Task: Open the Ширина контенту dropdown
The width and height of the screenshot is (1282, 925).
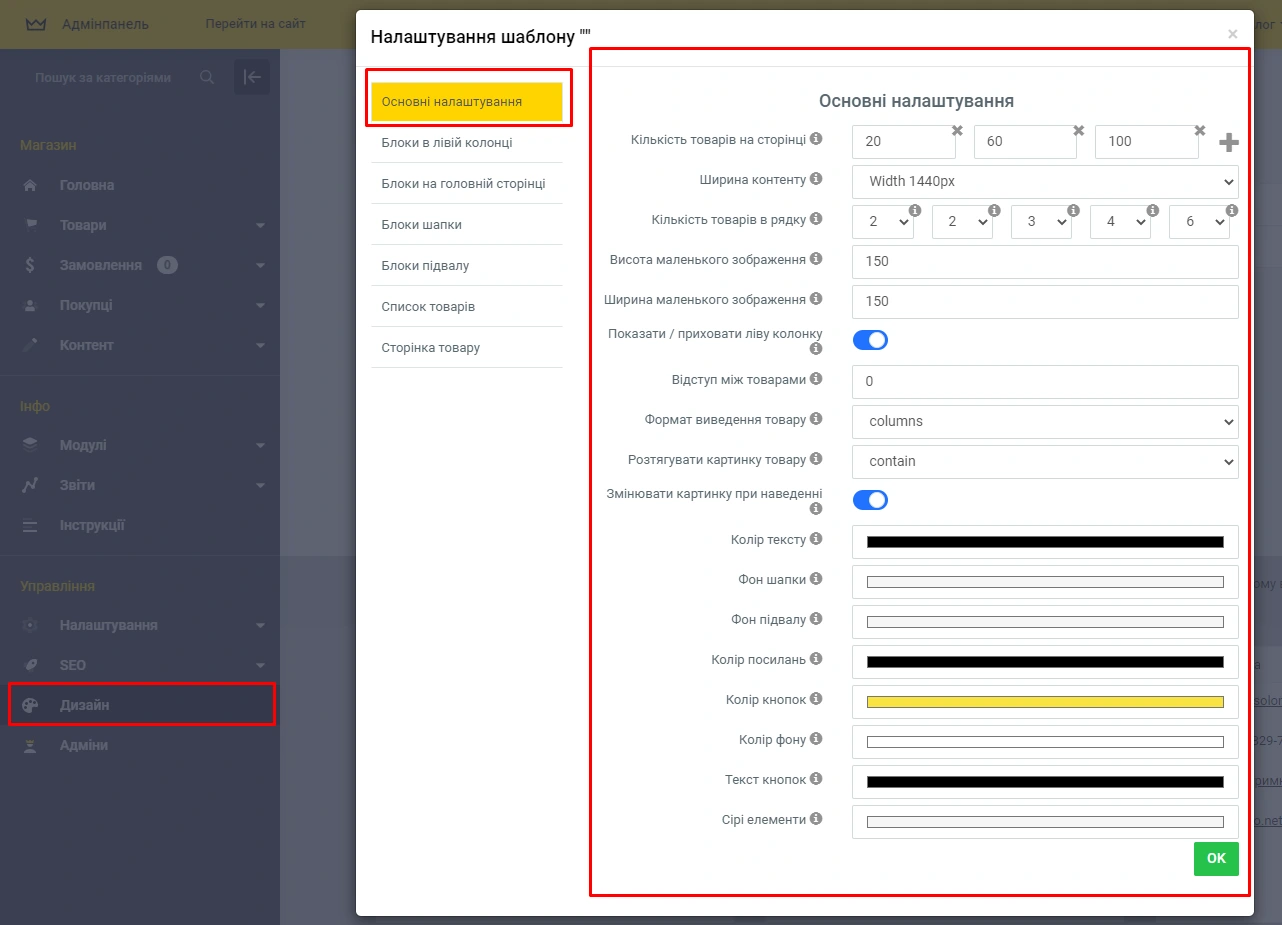Action: tap(1045, 181)
